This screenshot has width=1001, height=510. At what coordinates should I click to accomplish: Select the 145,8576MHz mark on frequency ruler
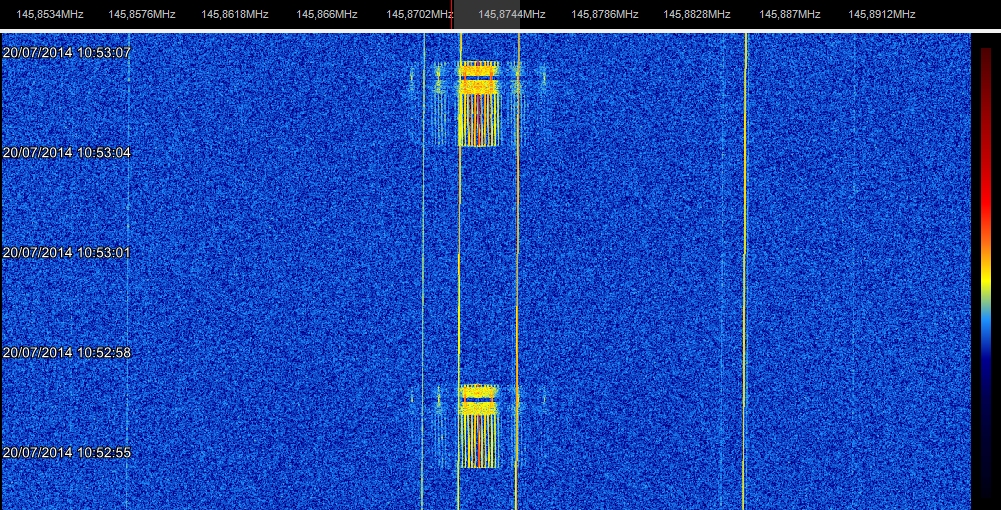click(142, 15)
